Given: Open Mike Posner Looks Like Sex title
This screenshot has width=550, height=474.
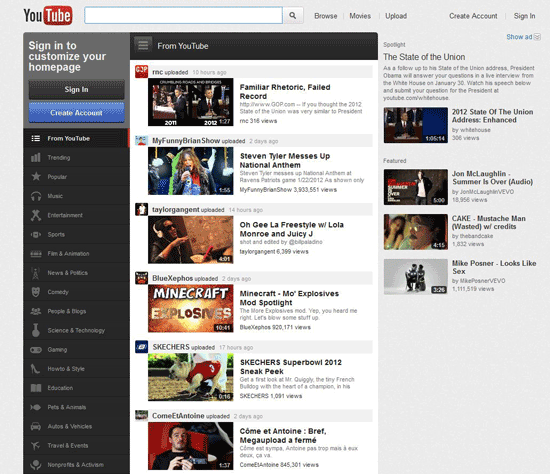Looking at the screenshot, I should [x=494, y=267].
